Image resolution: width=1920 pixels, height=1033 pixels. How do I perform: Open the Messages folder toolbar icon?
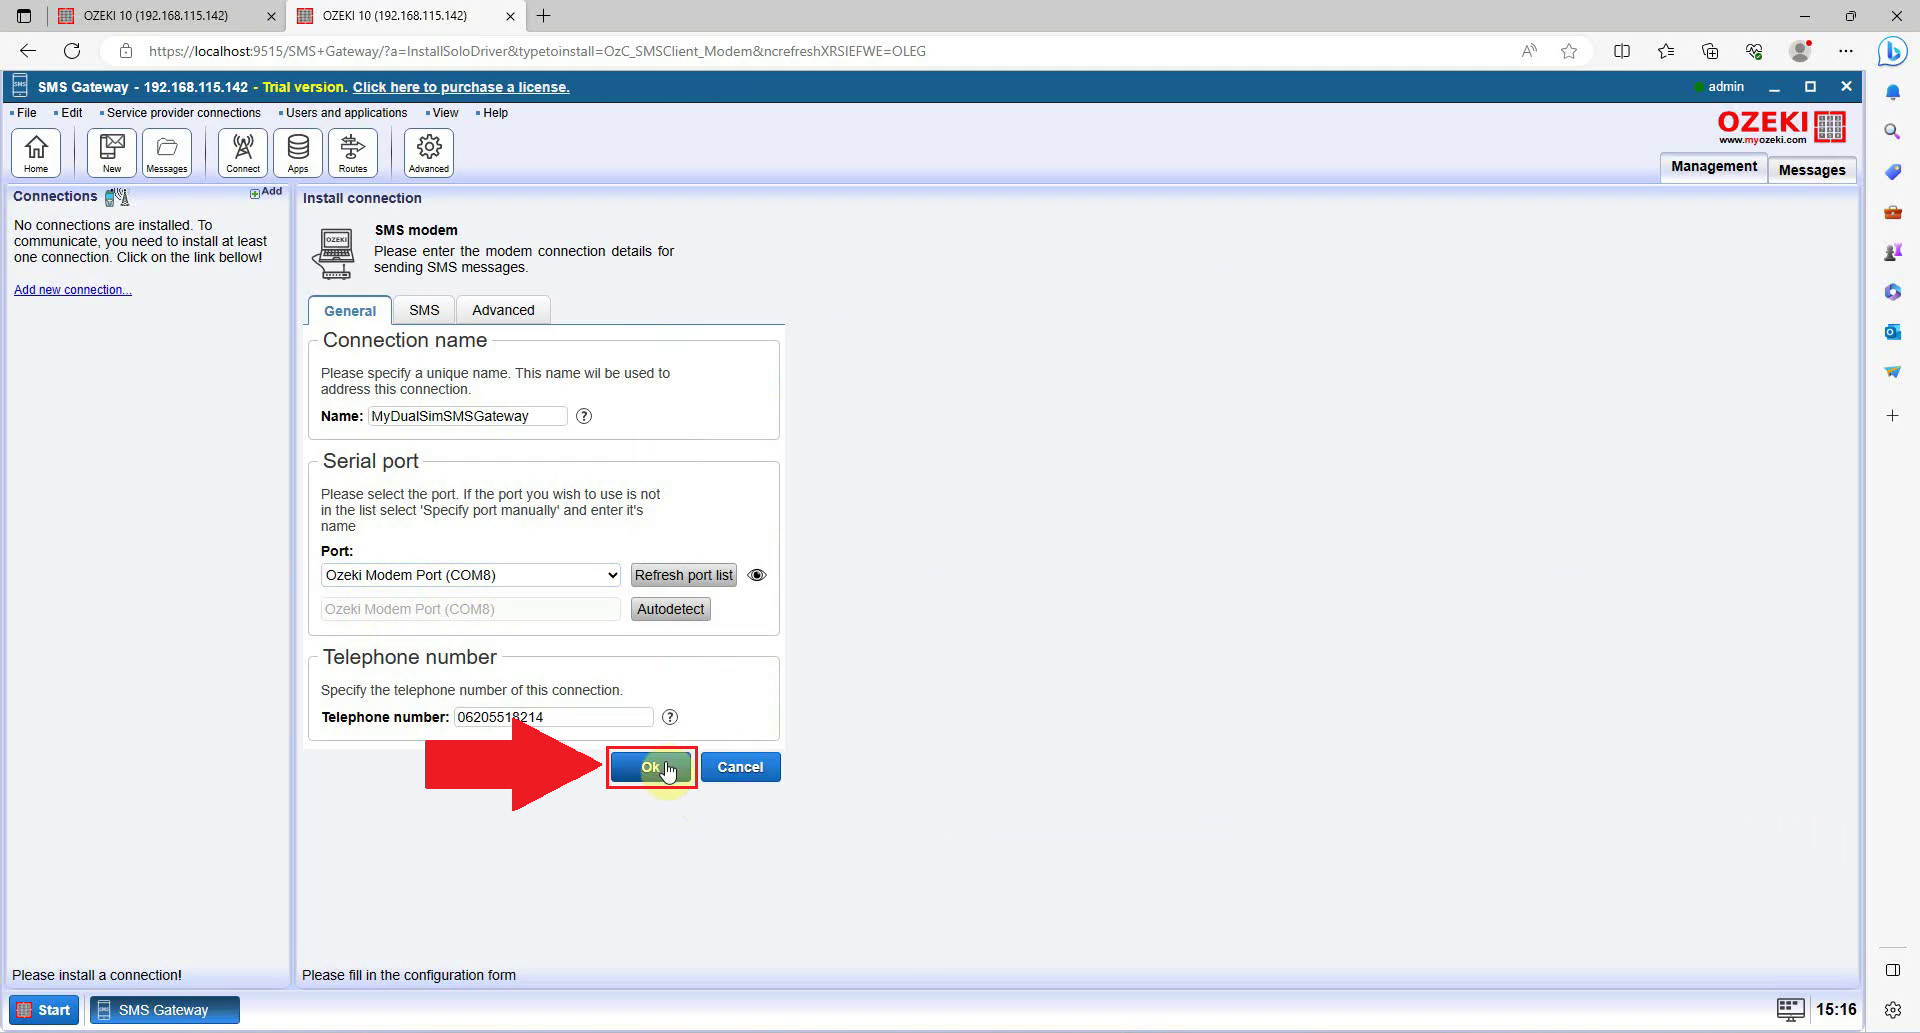point(167,153)
